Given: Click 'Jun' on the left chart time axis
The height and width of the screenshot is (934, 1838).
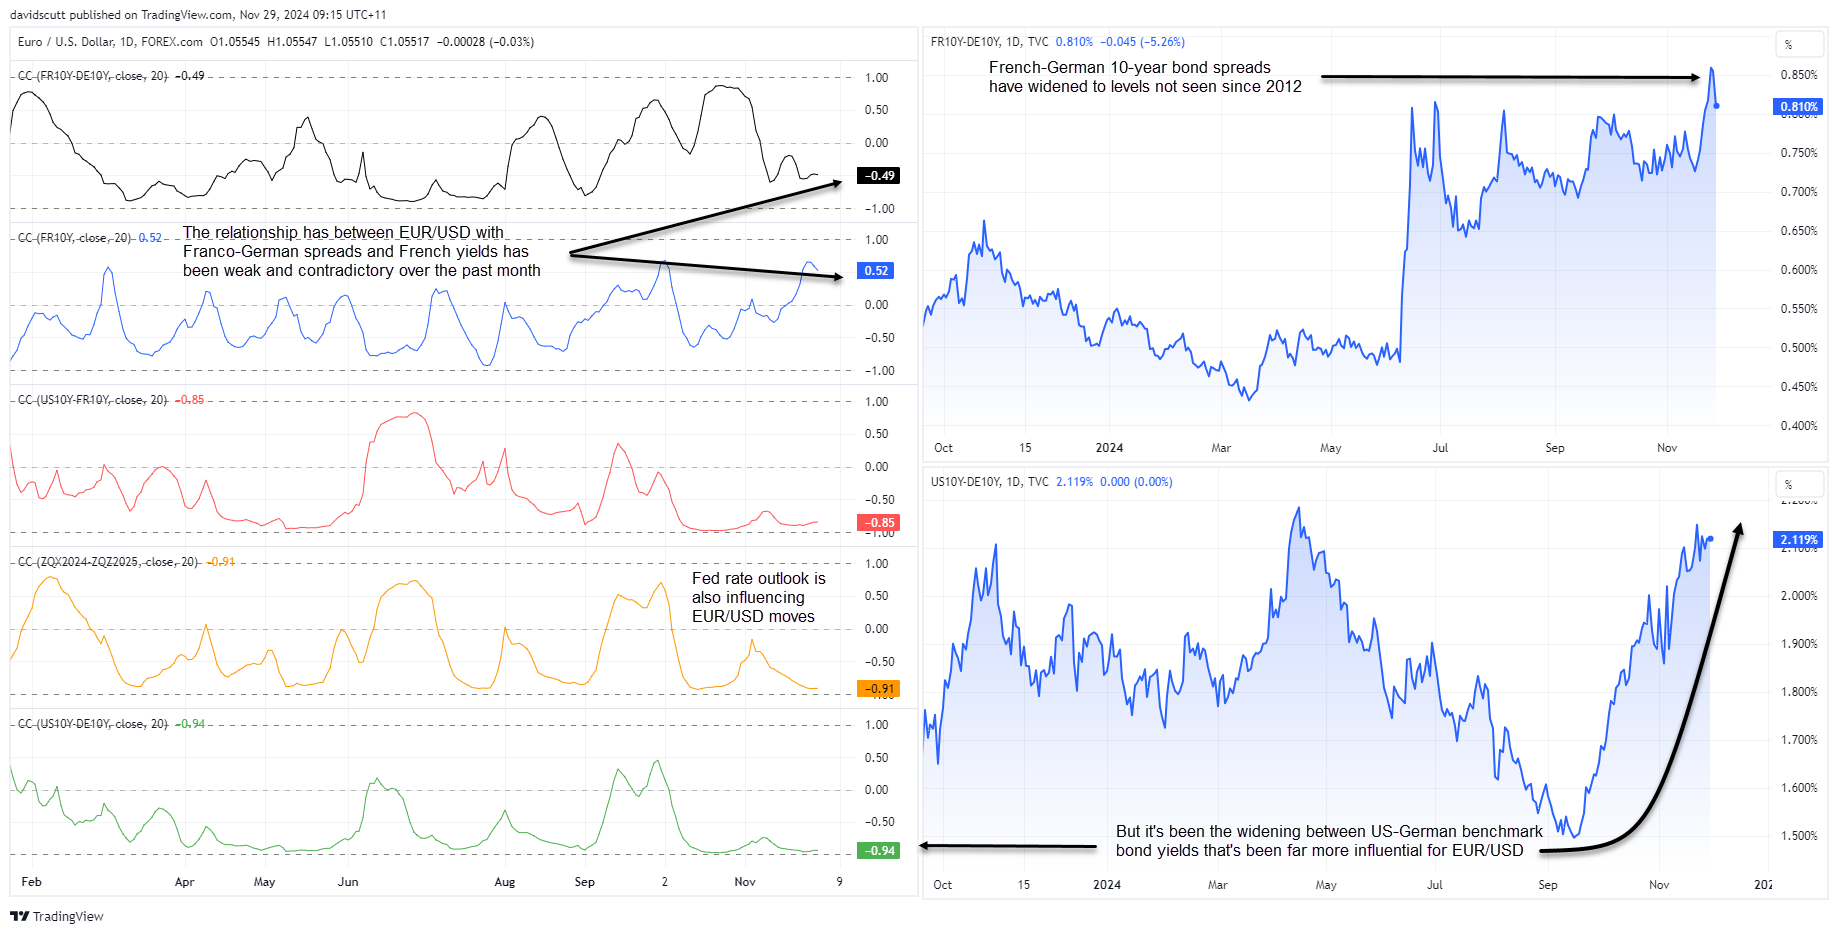Looking at the screenshot, I should point(348,882).
